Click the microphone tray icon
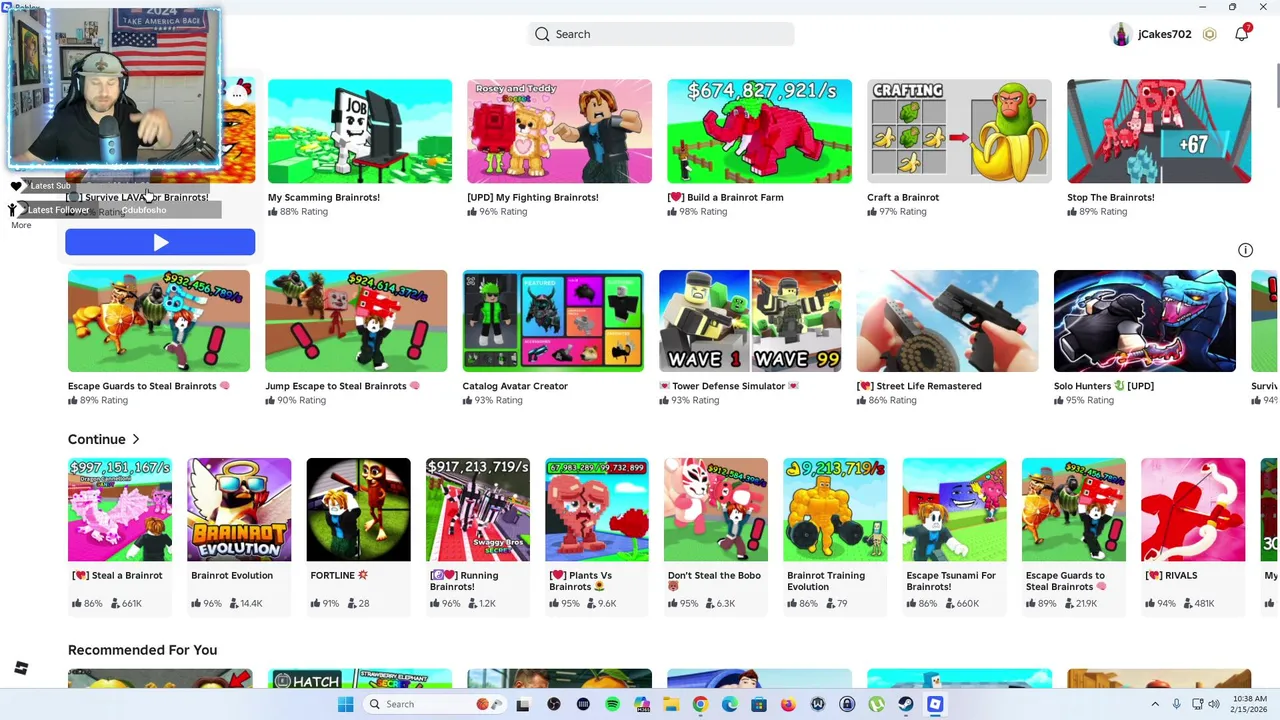This screenshot has height=720, width=1280. pos(1176,704)
